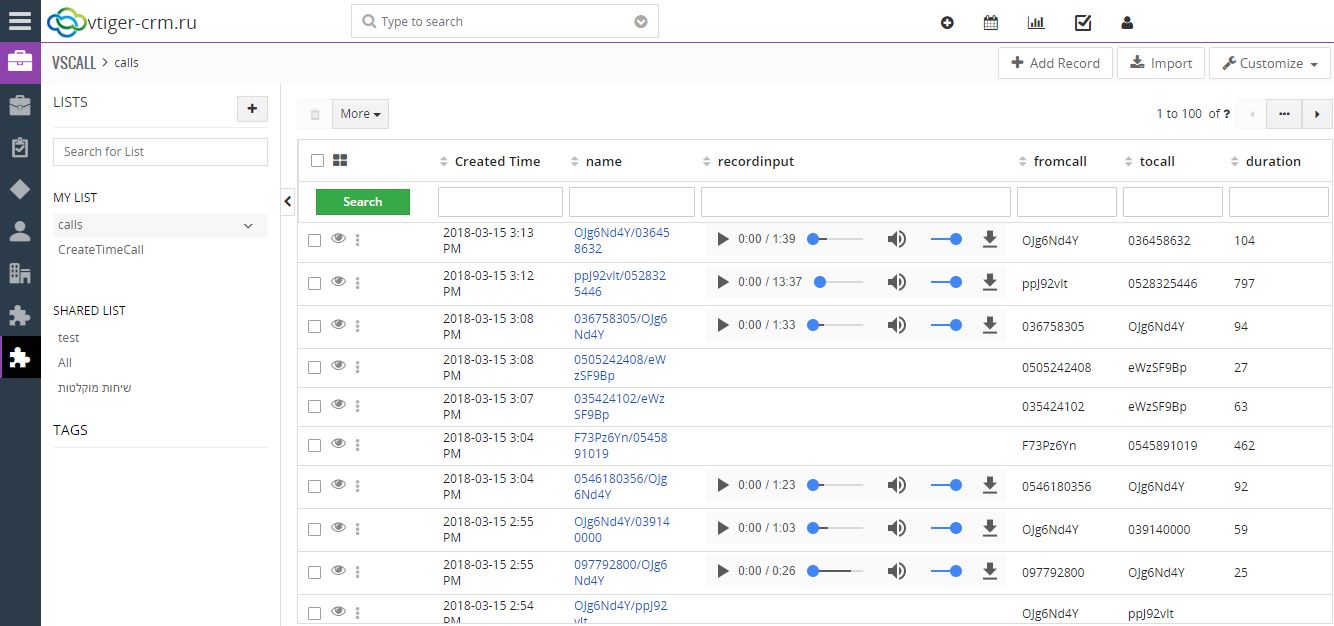
Task: Select CreateTimeCall list
Action: pyautogui.click(x=101, y=250)
